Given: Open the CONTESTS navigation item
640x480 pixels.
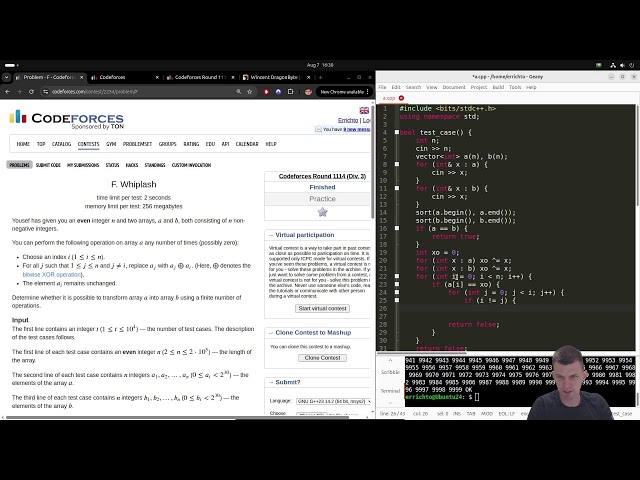Looking at the screenshot, I should coord(89,144).
